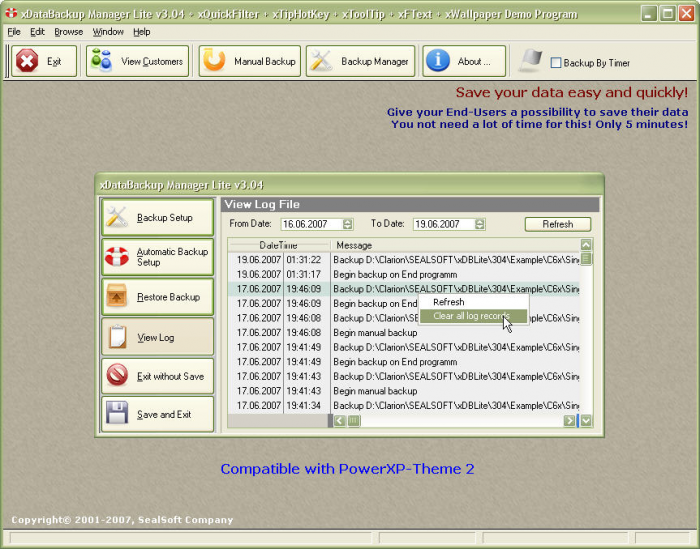The image size is (700, 549).
Task: Adjust To Date spinner arrows
Action: point(479,224)
